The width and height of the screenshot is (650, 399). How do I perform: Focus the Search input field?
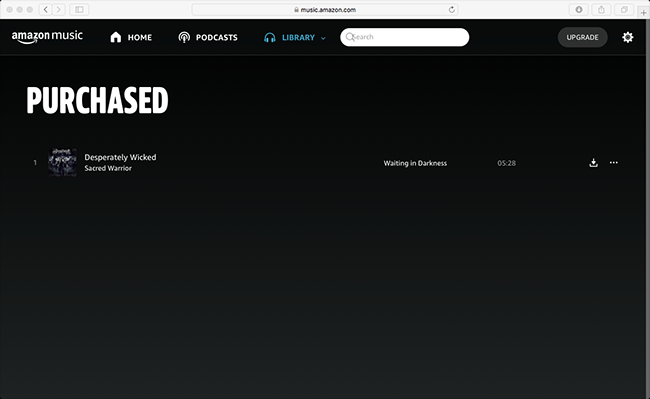tap(405, 37)
